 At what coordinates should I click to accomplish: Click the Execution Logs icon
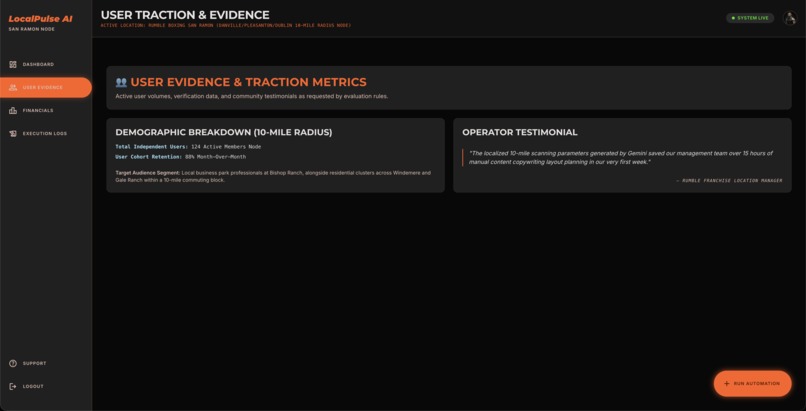pyautogui.click(x=13, y=134)
